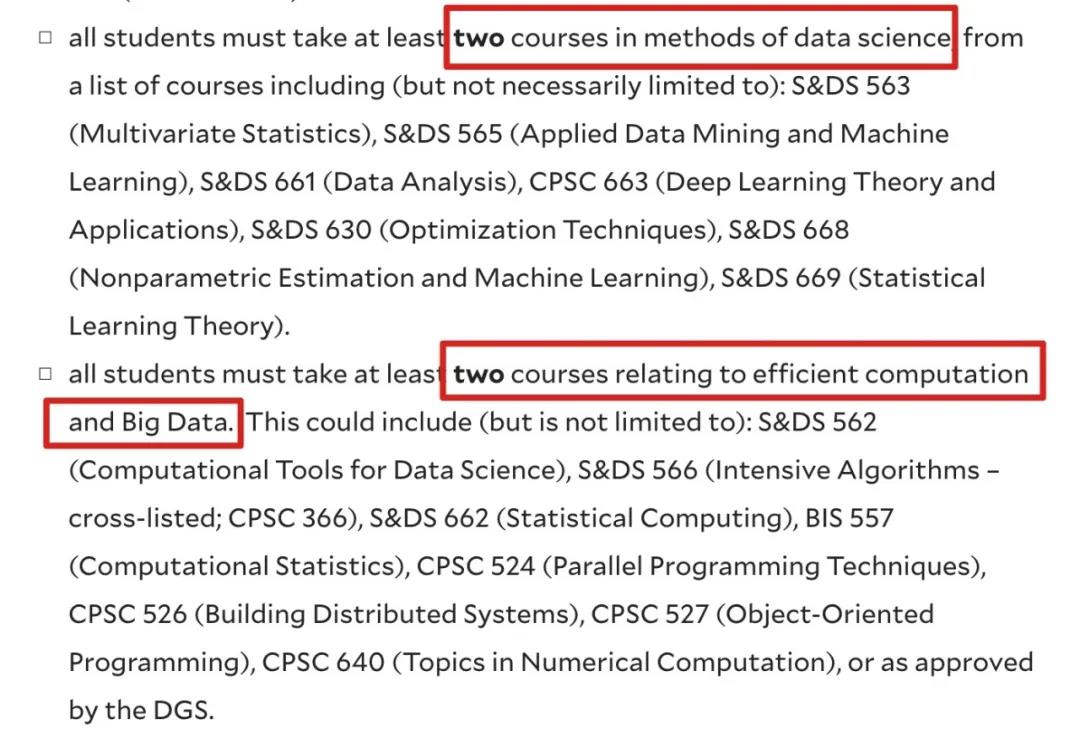Screen dimensions: 1080x747
Task: Click the BIS 557 course code
Action: pos(849,518)
